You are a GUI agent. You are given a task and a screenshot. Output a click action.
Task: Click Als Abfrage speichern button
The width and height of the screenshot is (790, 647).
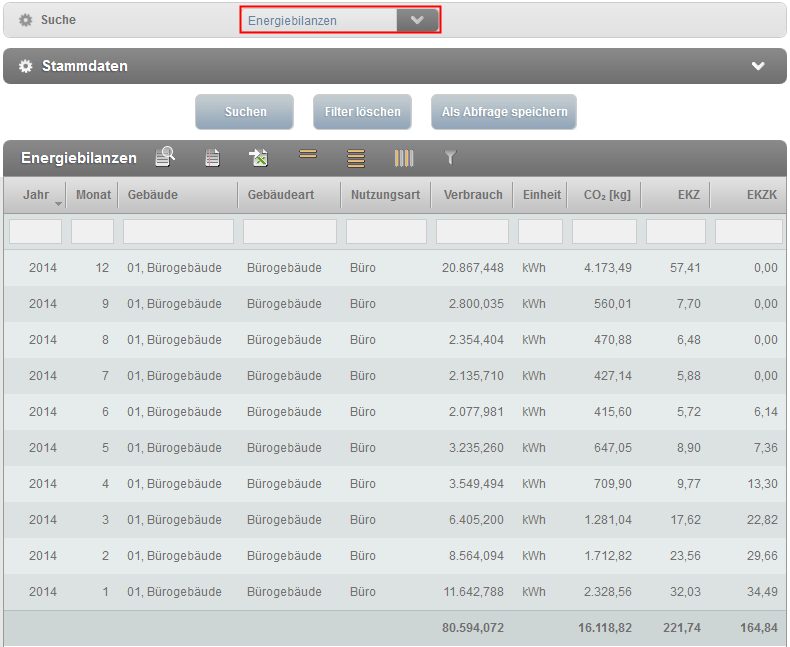pyautogui.click(x=504, y=112)
